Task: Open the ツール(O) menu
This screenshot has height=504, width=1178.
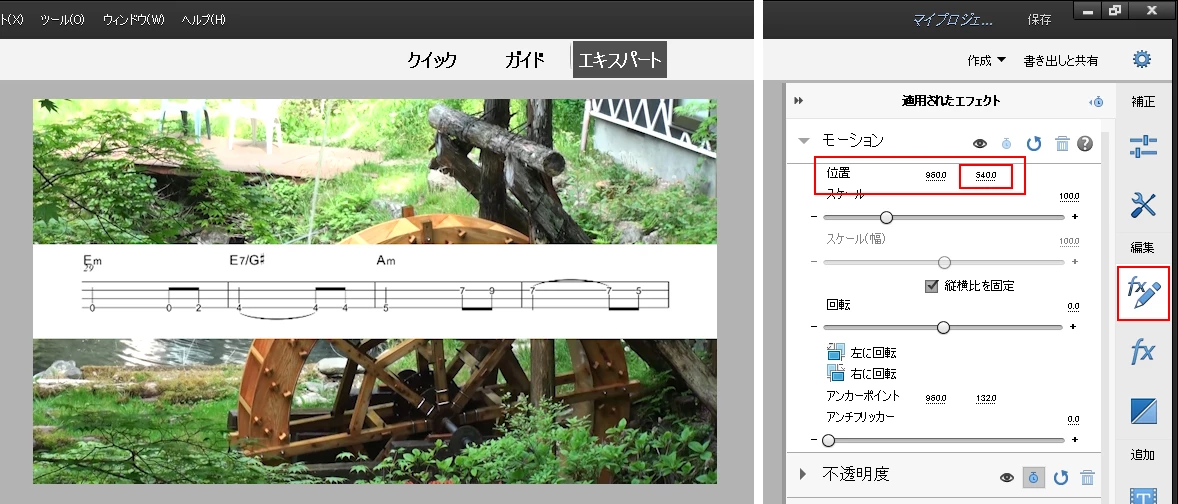Action: (x=62, y=20)
